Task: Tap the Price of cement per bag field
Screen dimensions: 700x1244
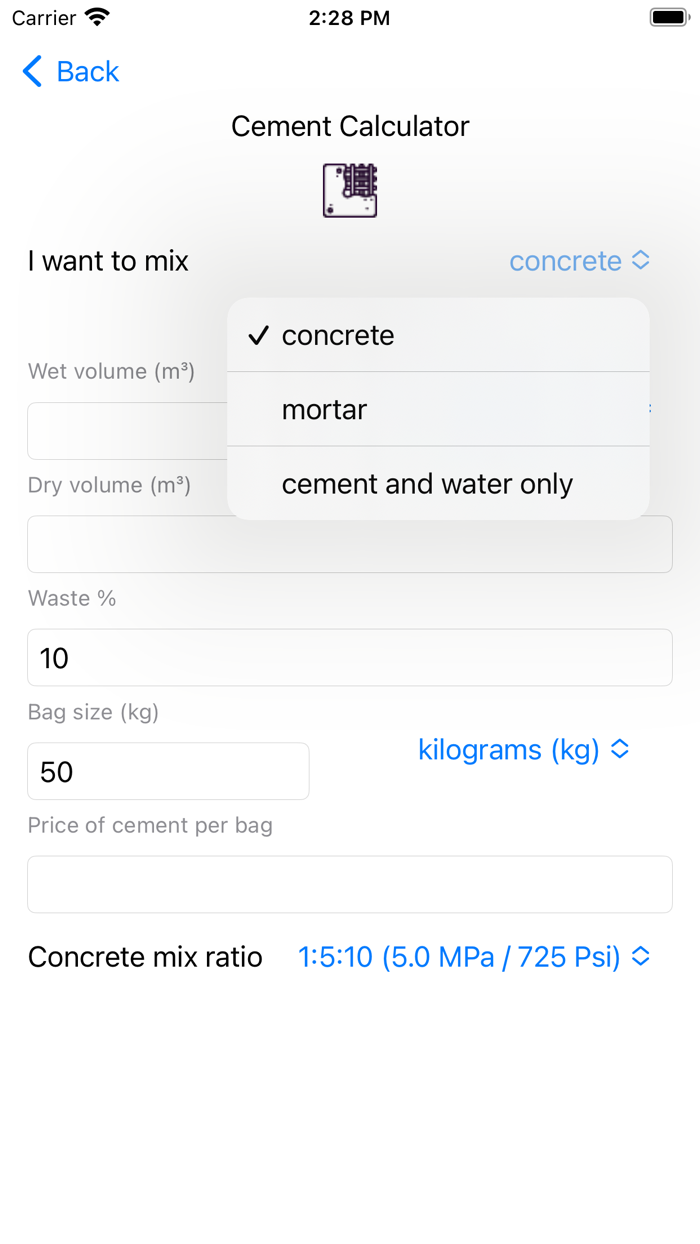Action: tap(350, 884)
